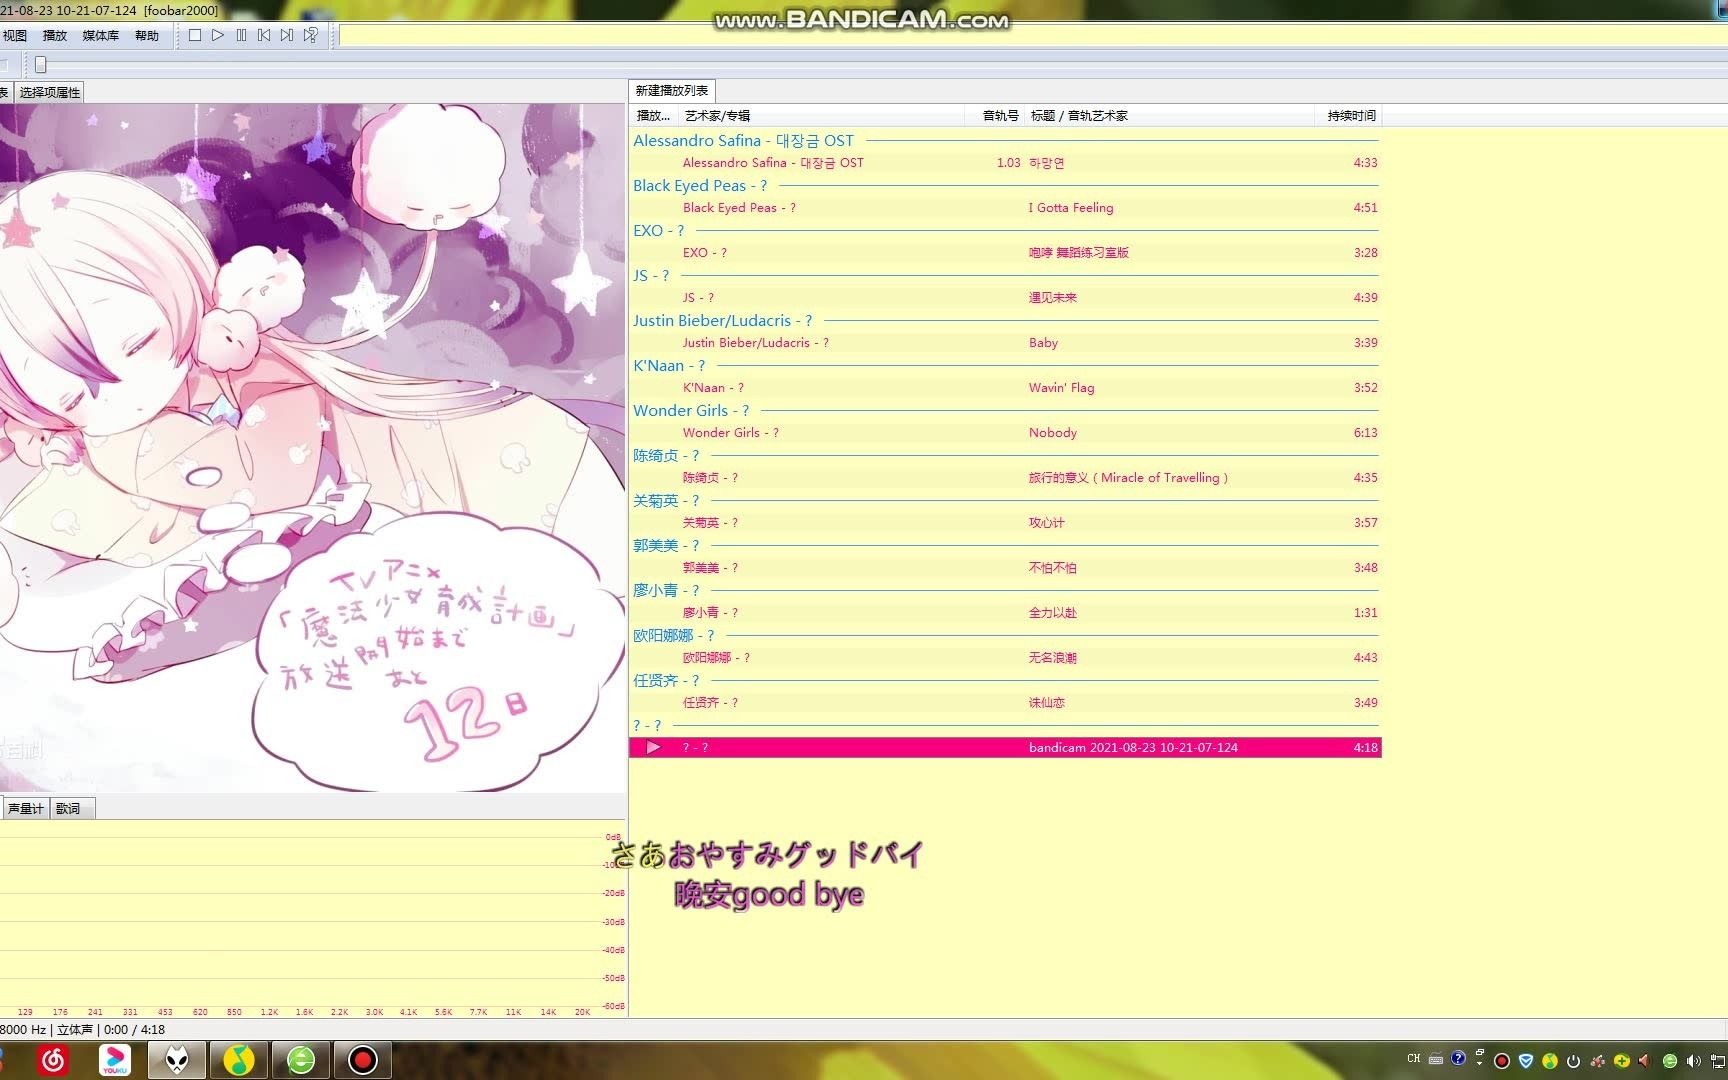Image resolution: width=1728 pixels, height=1080 pixels.
Task: Select the Justin Bieber/Ludacris - ? group header
Action: pos(722,321)
